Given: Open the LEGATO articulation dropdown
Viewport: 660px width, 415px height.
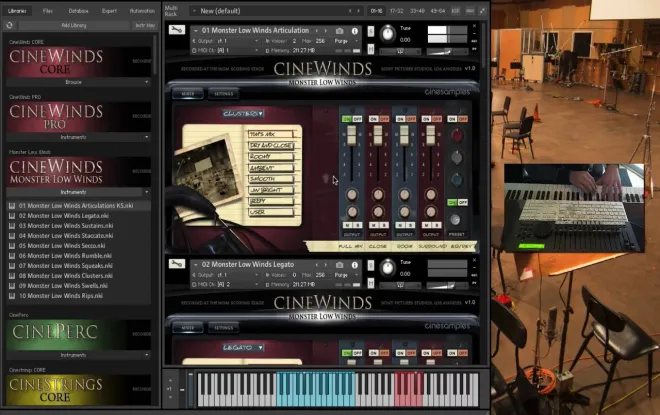Looking at the screenshot, I should pyautogui.click(x=243, y=348).
